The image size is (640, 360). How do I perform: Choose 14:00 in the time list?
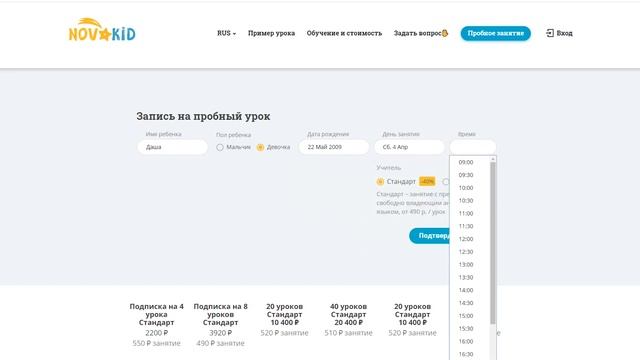(466, 290)
